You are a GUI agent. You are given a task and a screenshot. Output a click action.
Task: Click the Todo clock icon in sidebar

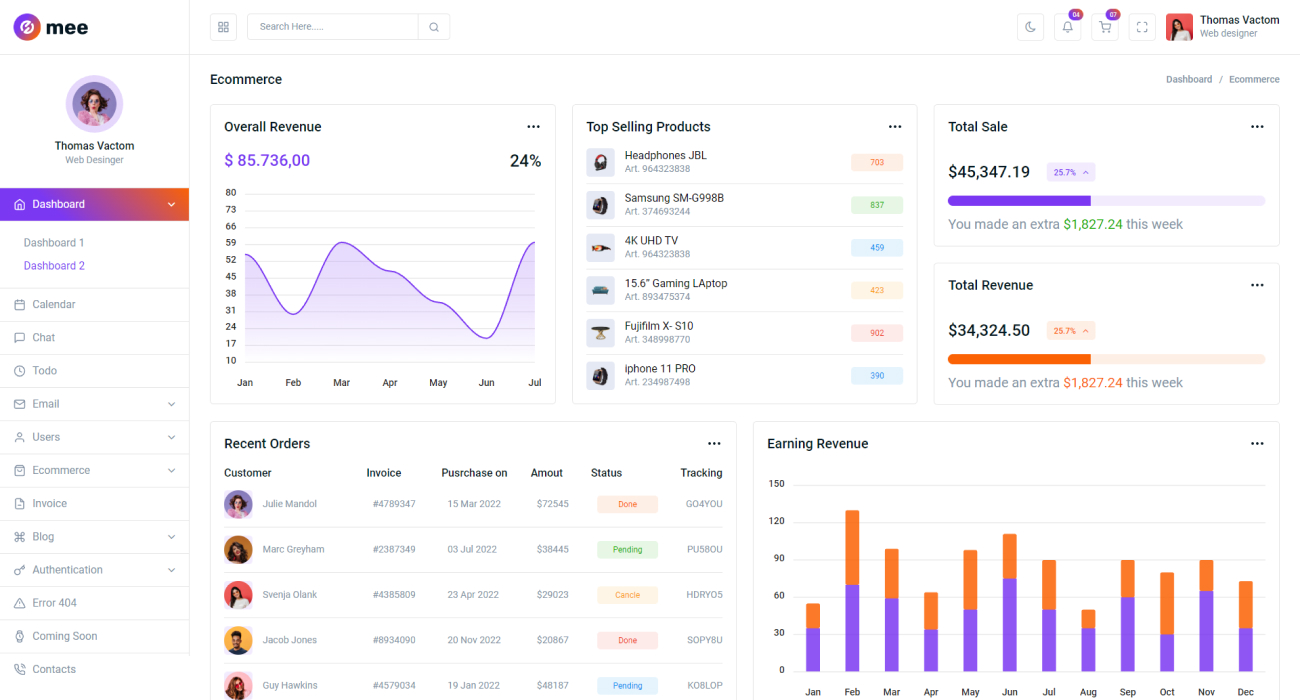click(19, 371)
